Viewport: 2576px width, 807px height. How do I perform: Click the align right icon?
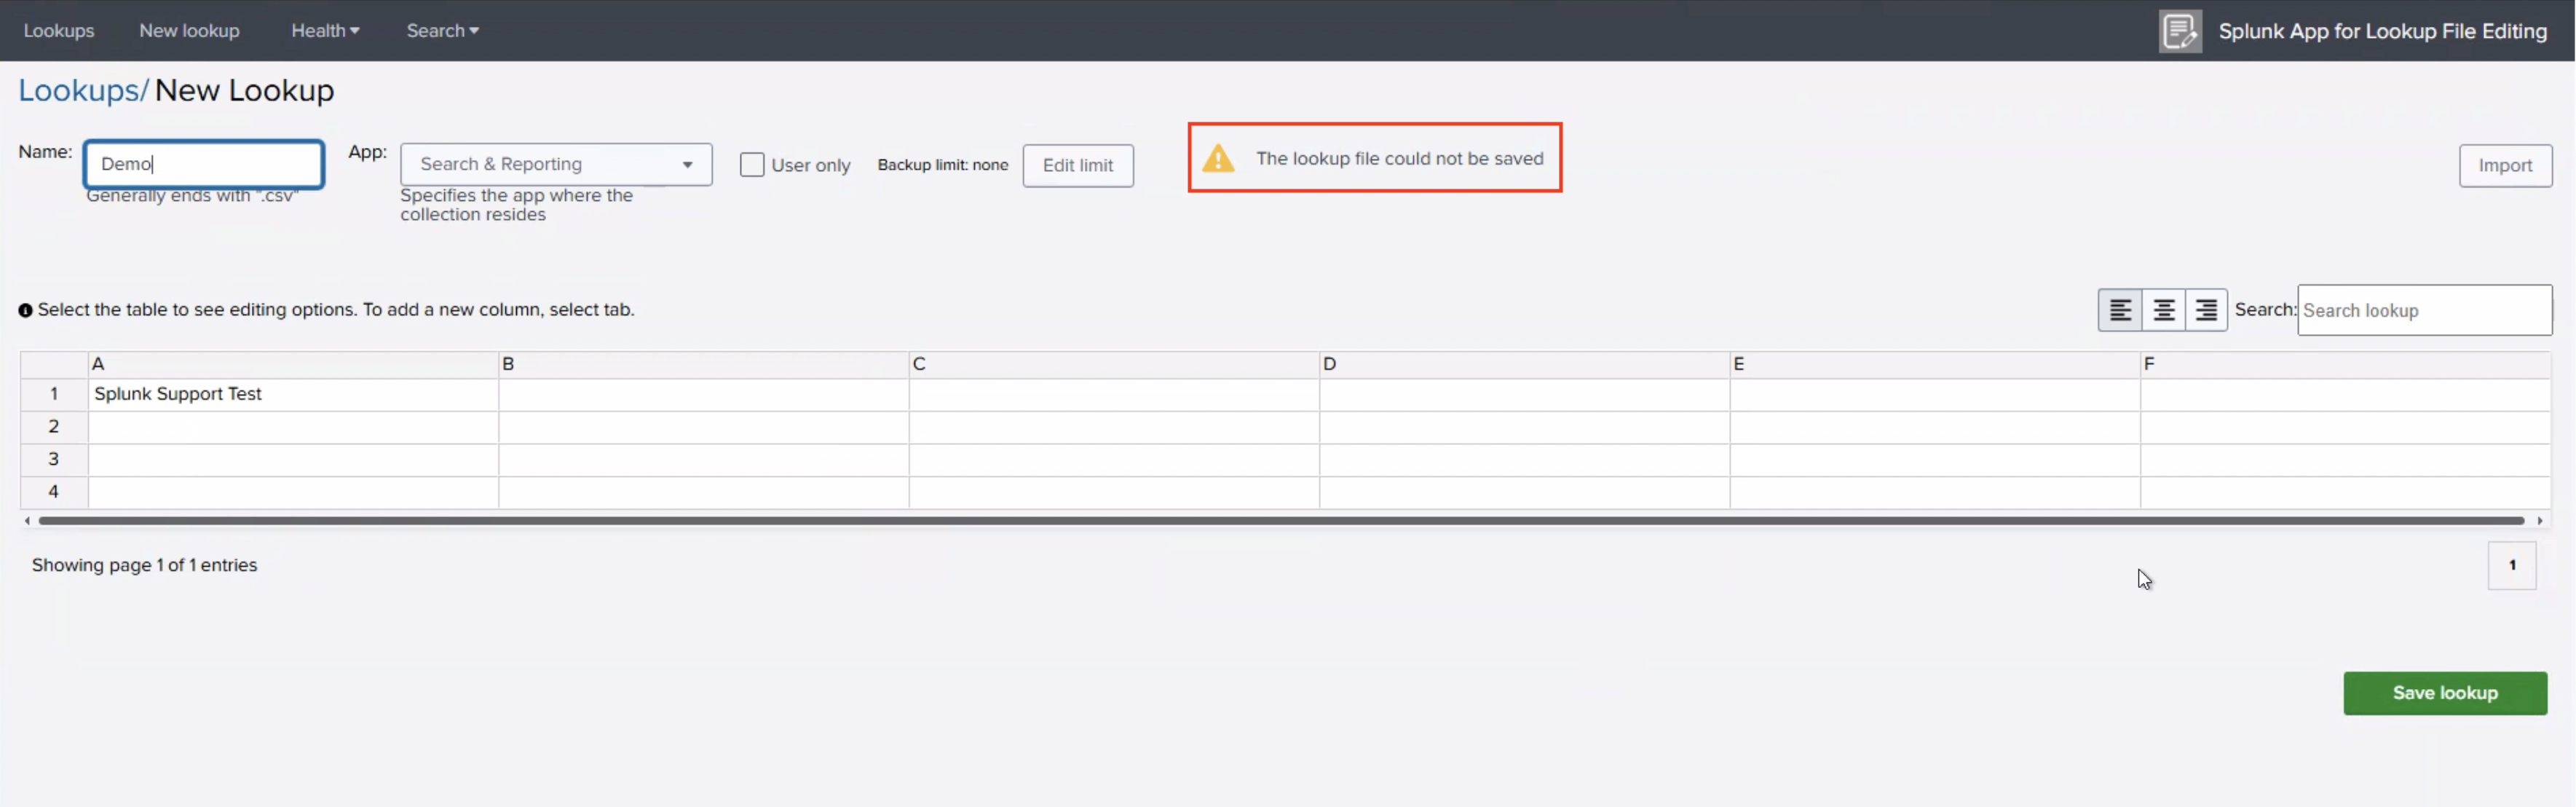coord(2206,310)
